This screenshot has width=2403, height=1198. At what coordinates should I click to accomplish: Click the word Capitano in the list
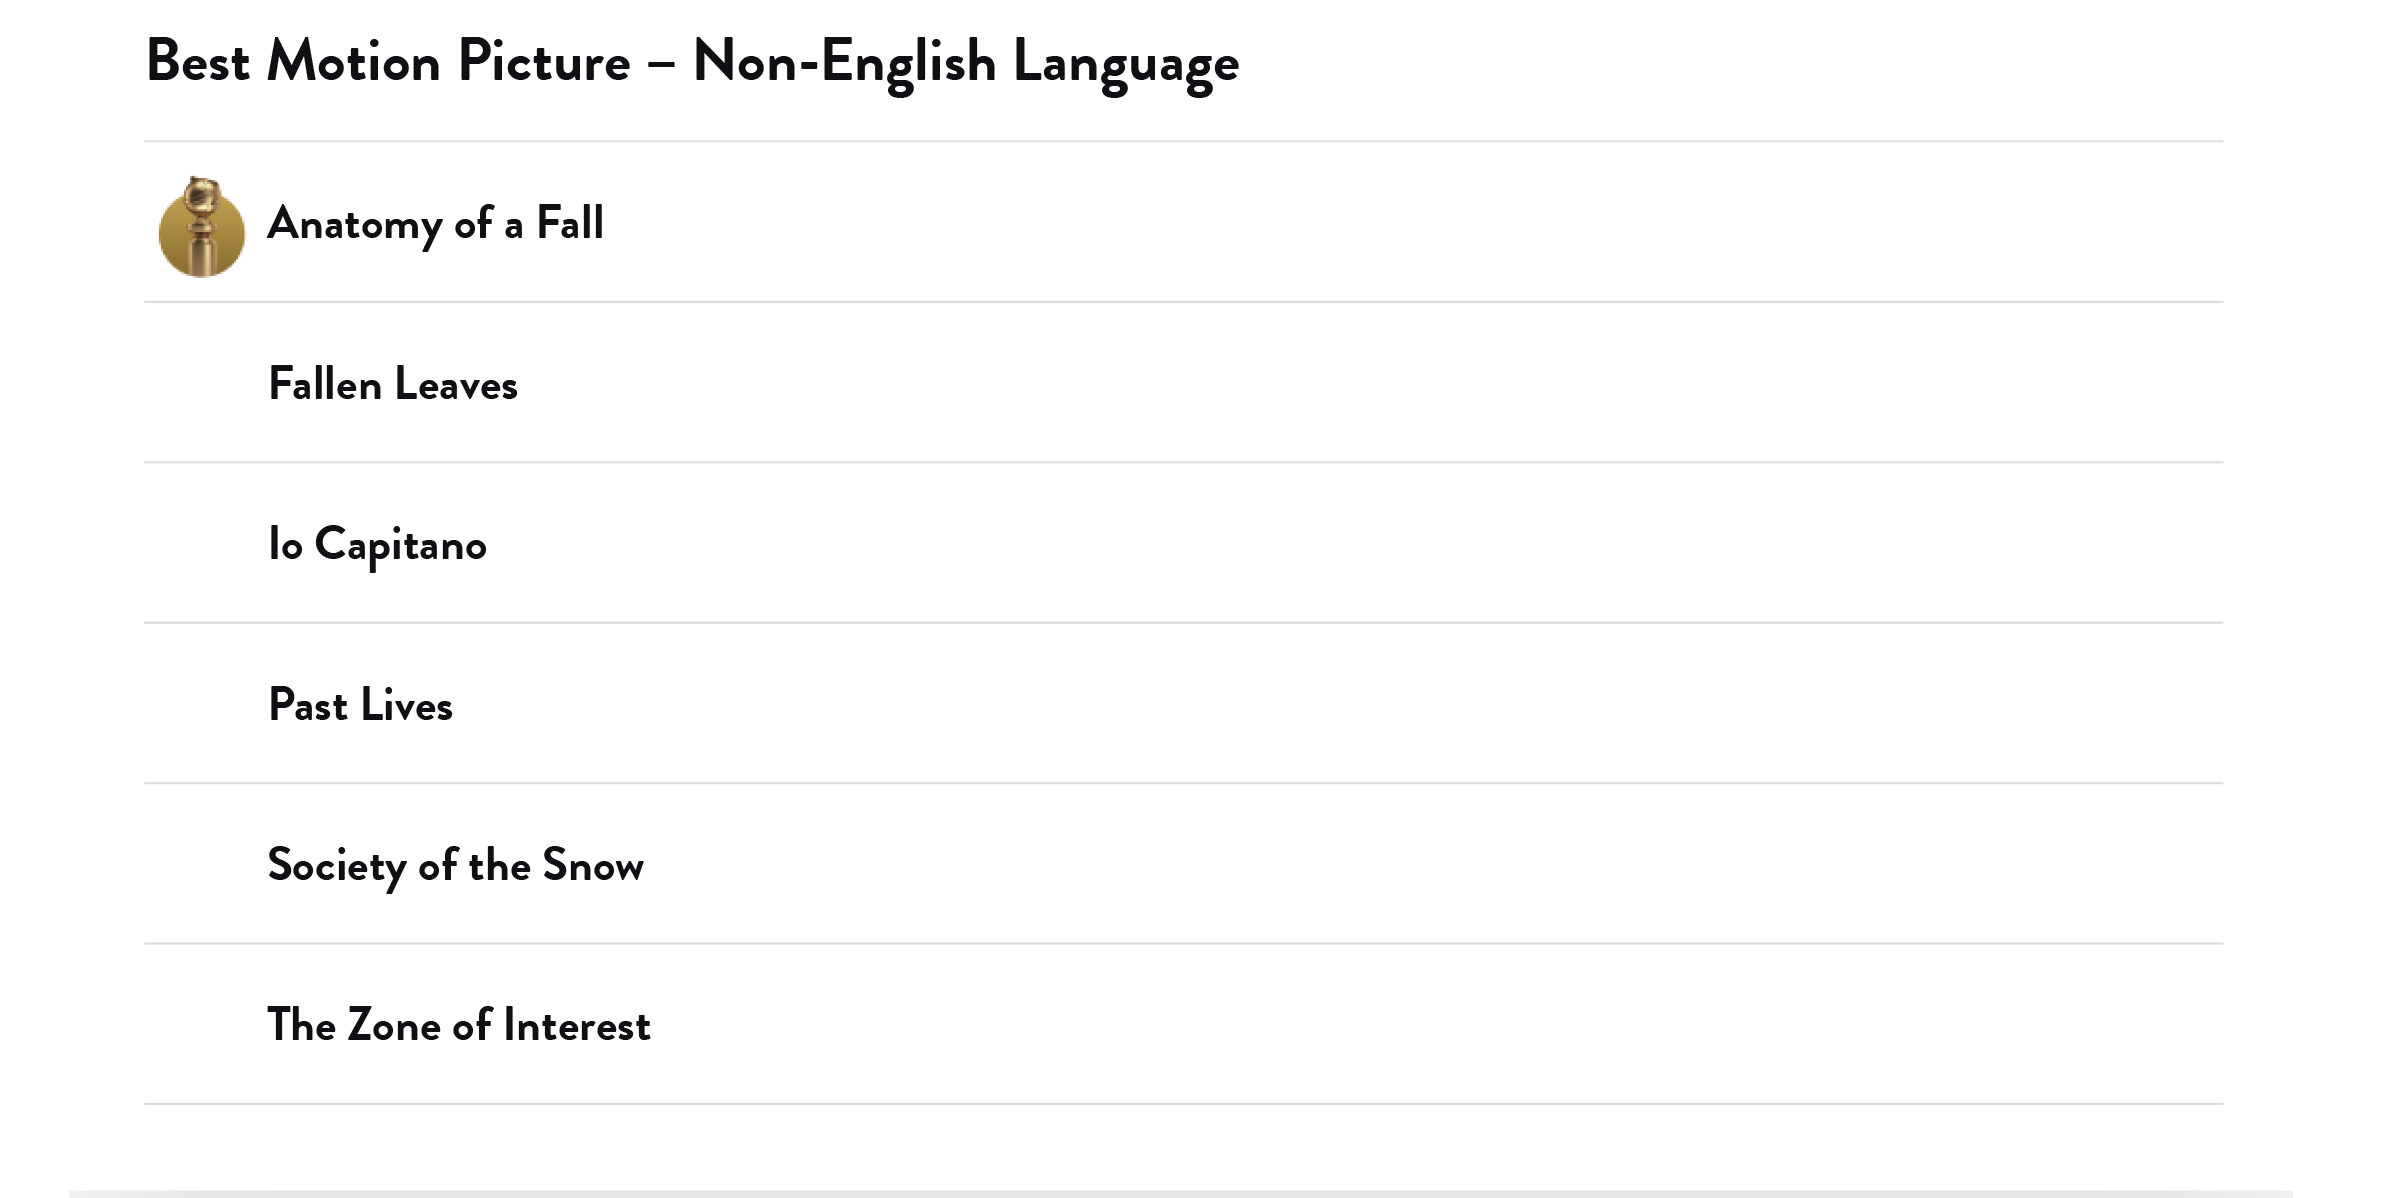click(x=400, y=545)
